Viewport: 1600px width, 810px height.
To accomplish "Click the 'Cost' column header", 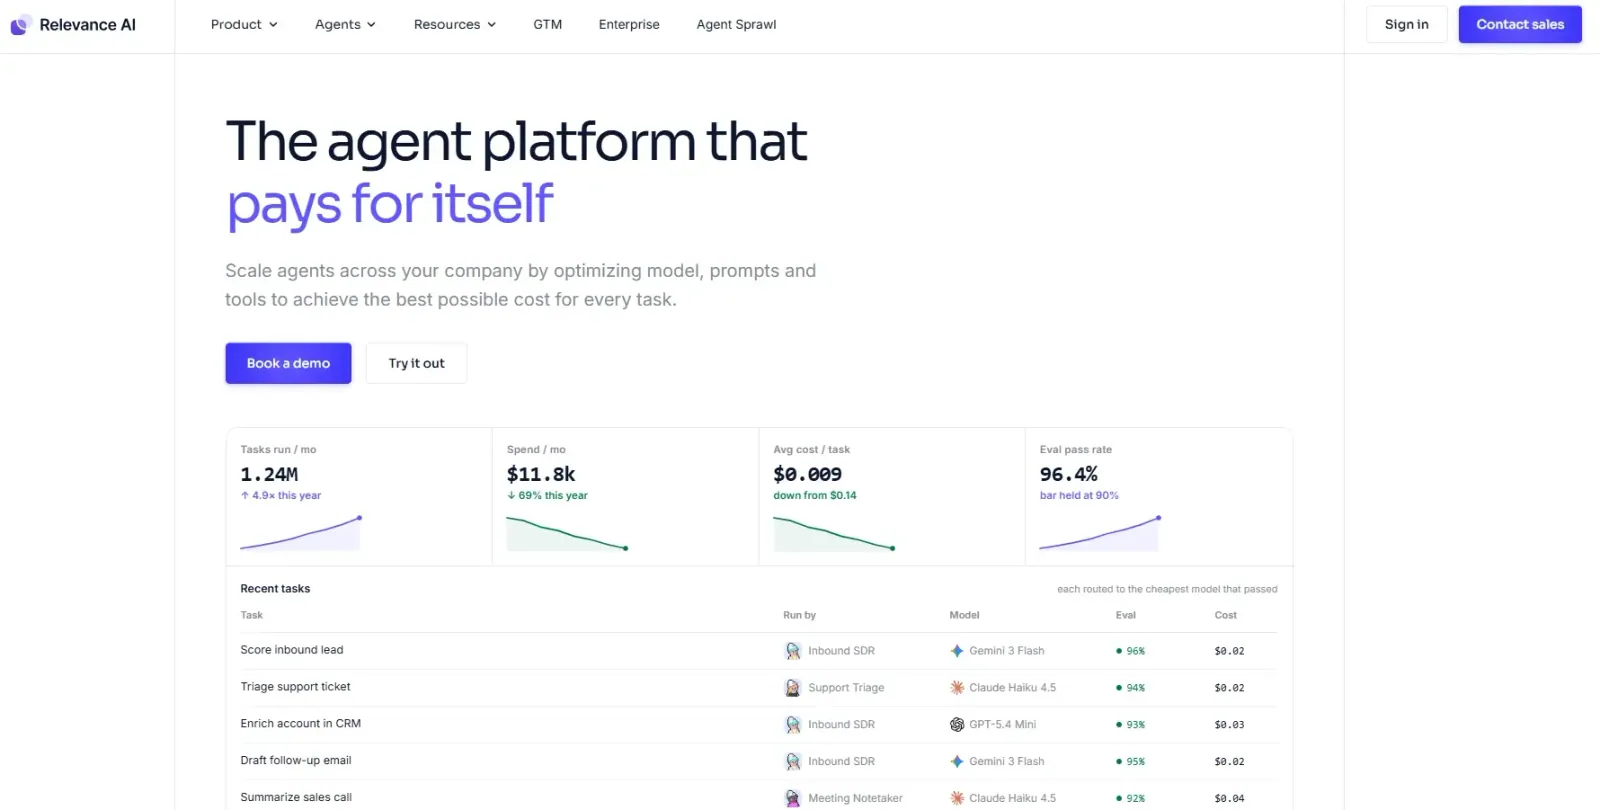I will click(1226, 616).
